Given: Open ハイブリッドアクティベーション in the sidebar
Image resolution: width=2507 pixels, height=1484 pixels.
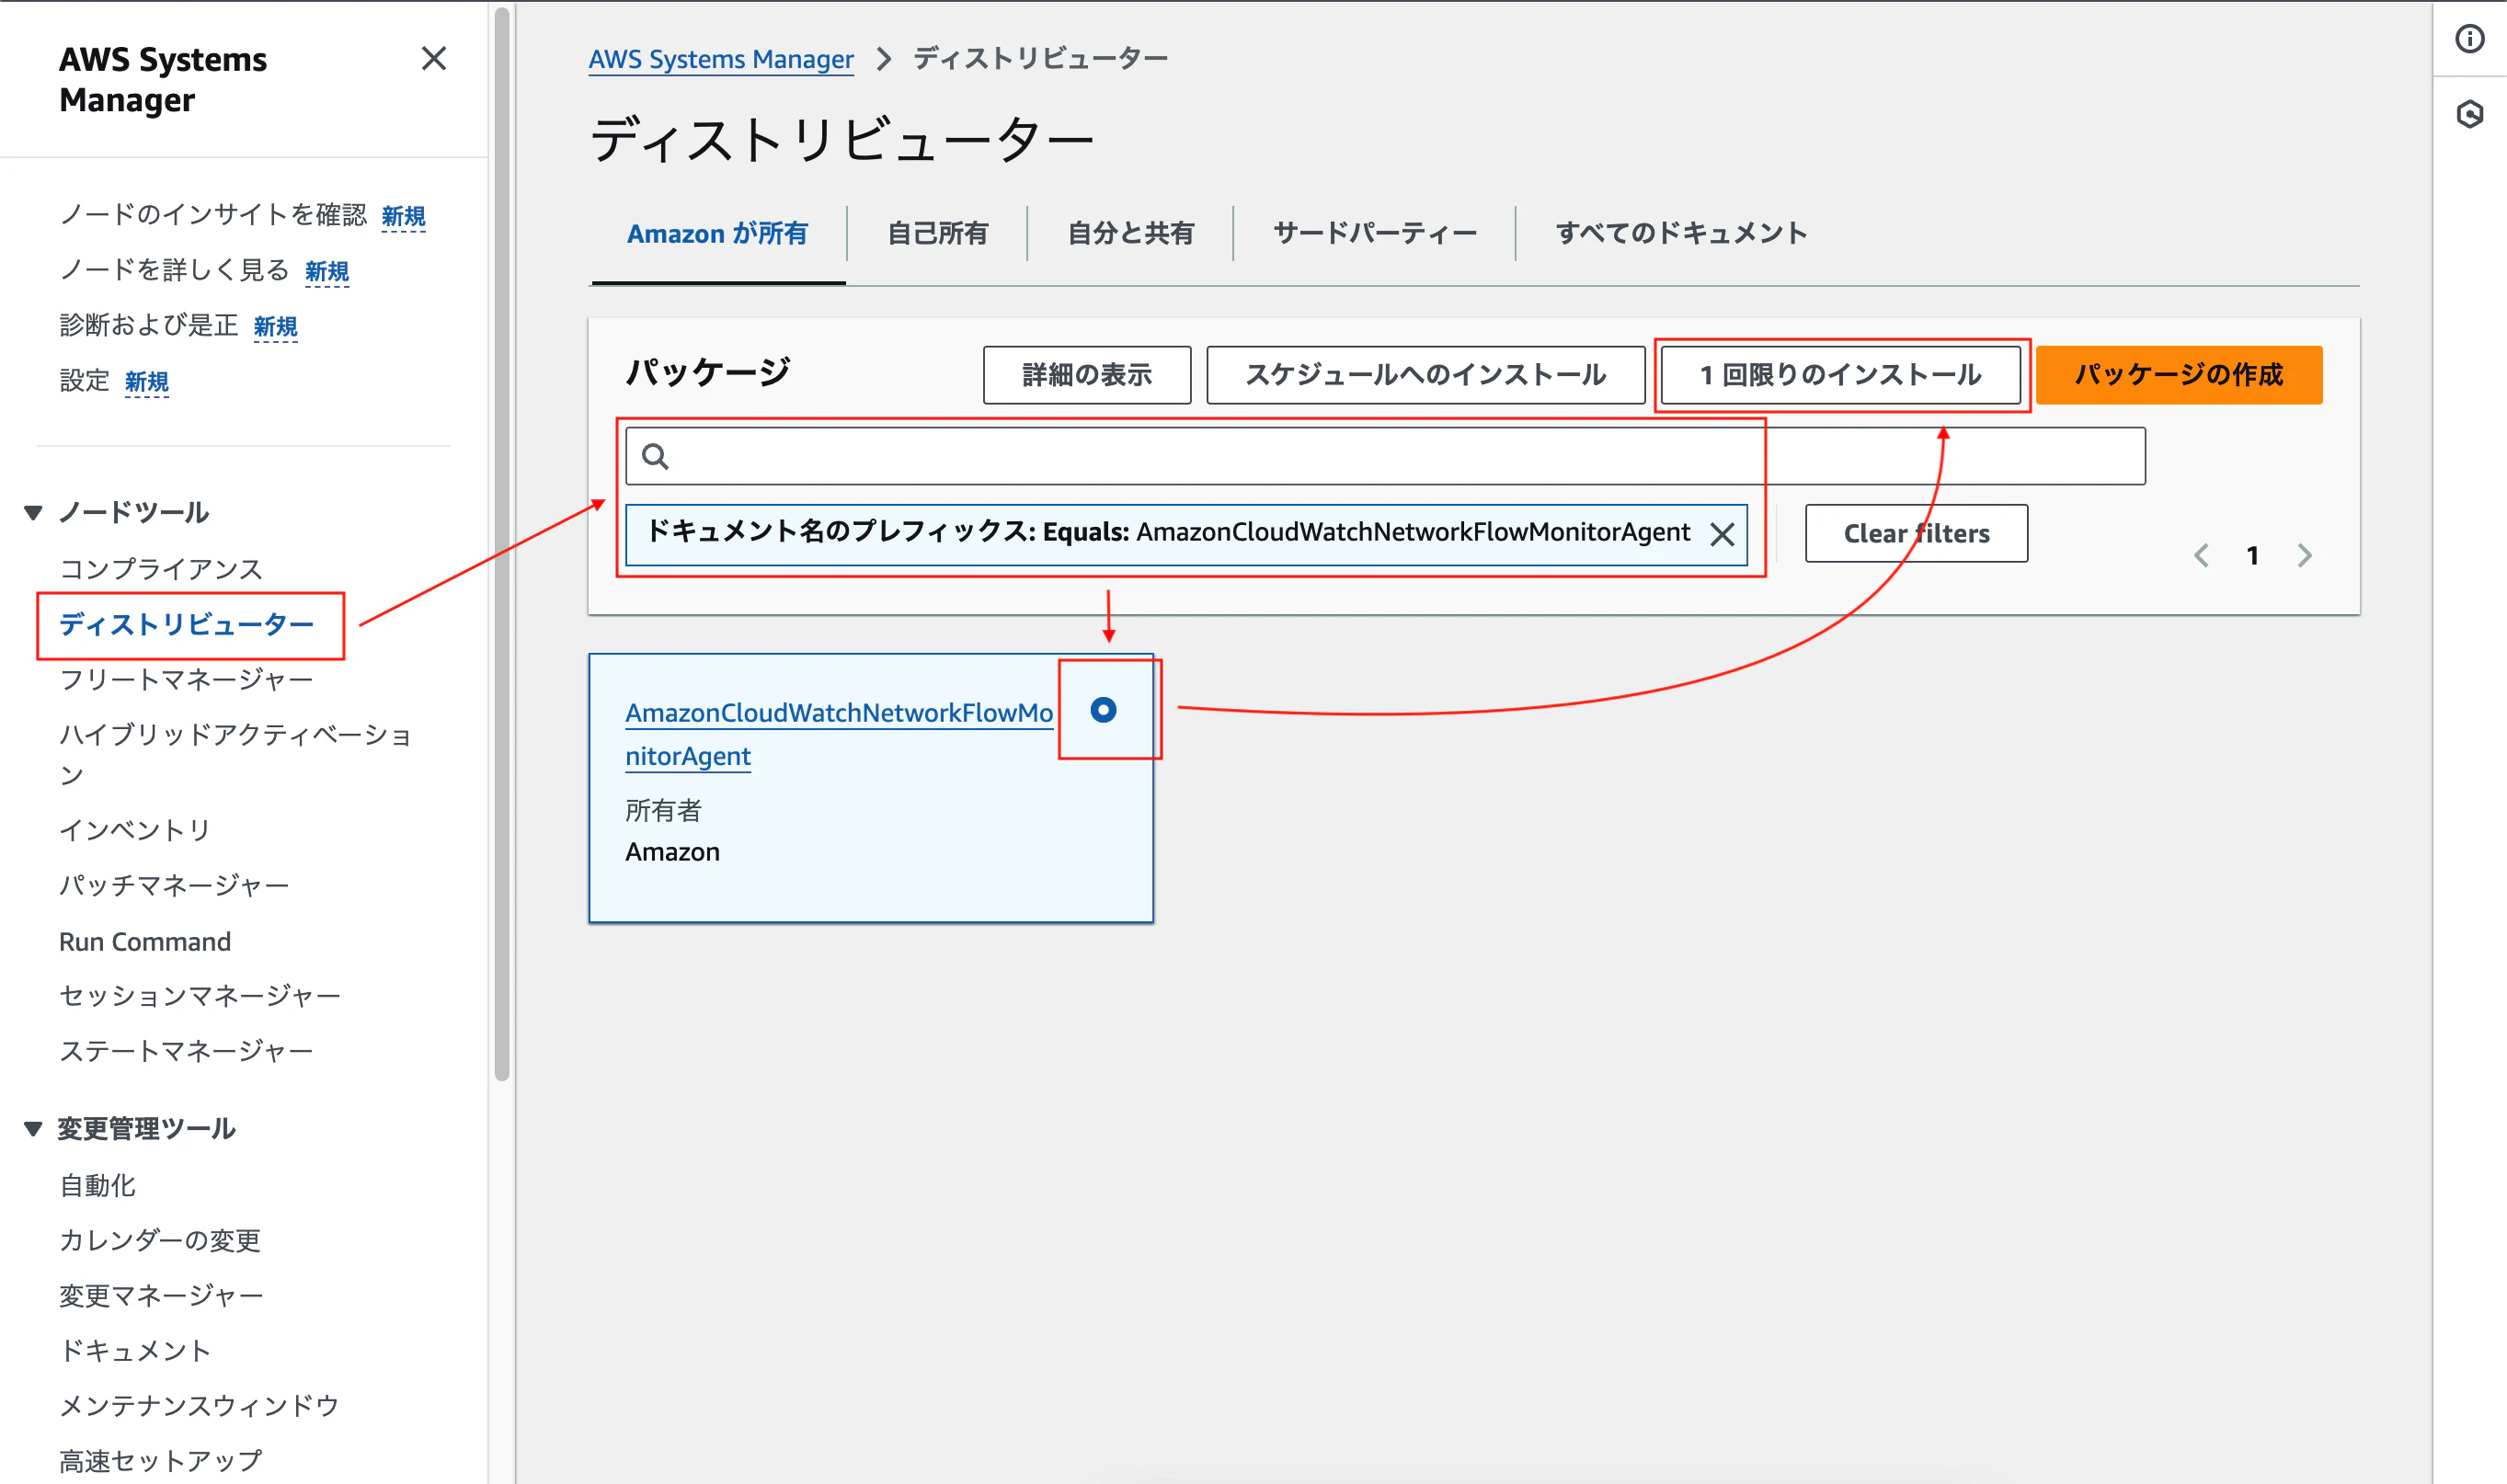Looking at the screenshot, I should point(235,755).
